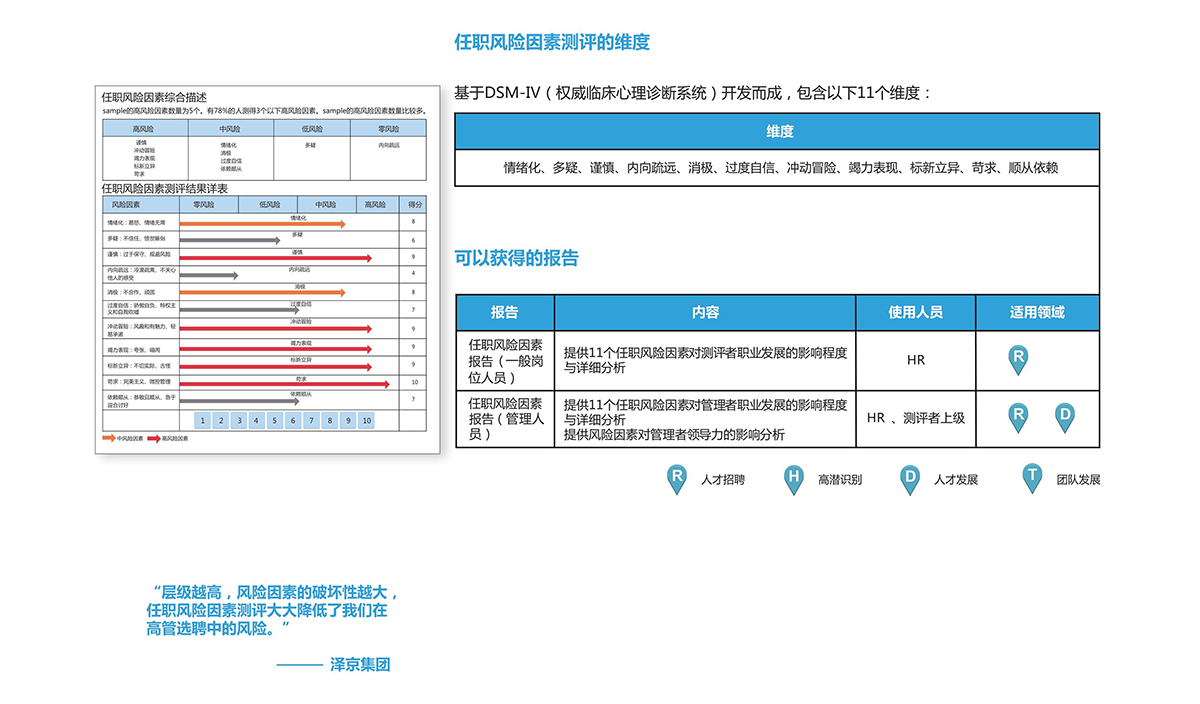1200x704 pixels.
Task: Select the H pin icon beside 高潜识别 legend
Action: click(x=794, y=479)
